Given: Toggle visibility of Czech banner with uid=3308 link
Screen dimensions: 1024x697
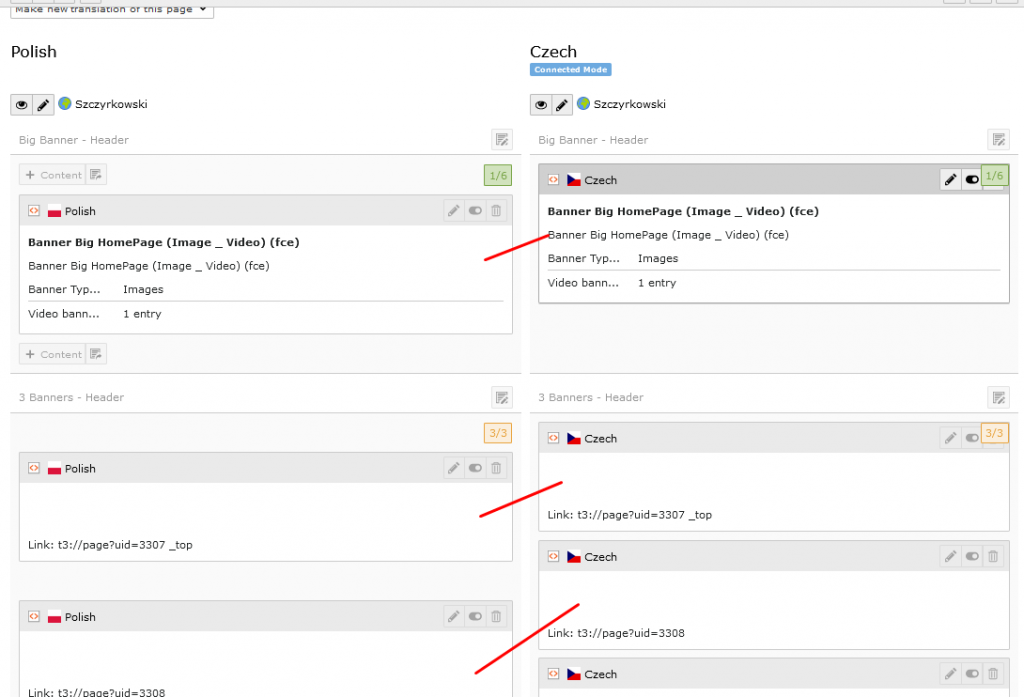Looking at the screenshot, I should 971,557.
